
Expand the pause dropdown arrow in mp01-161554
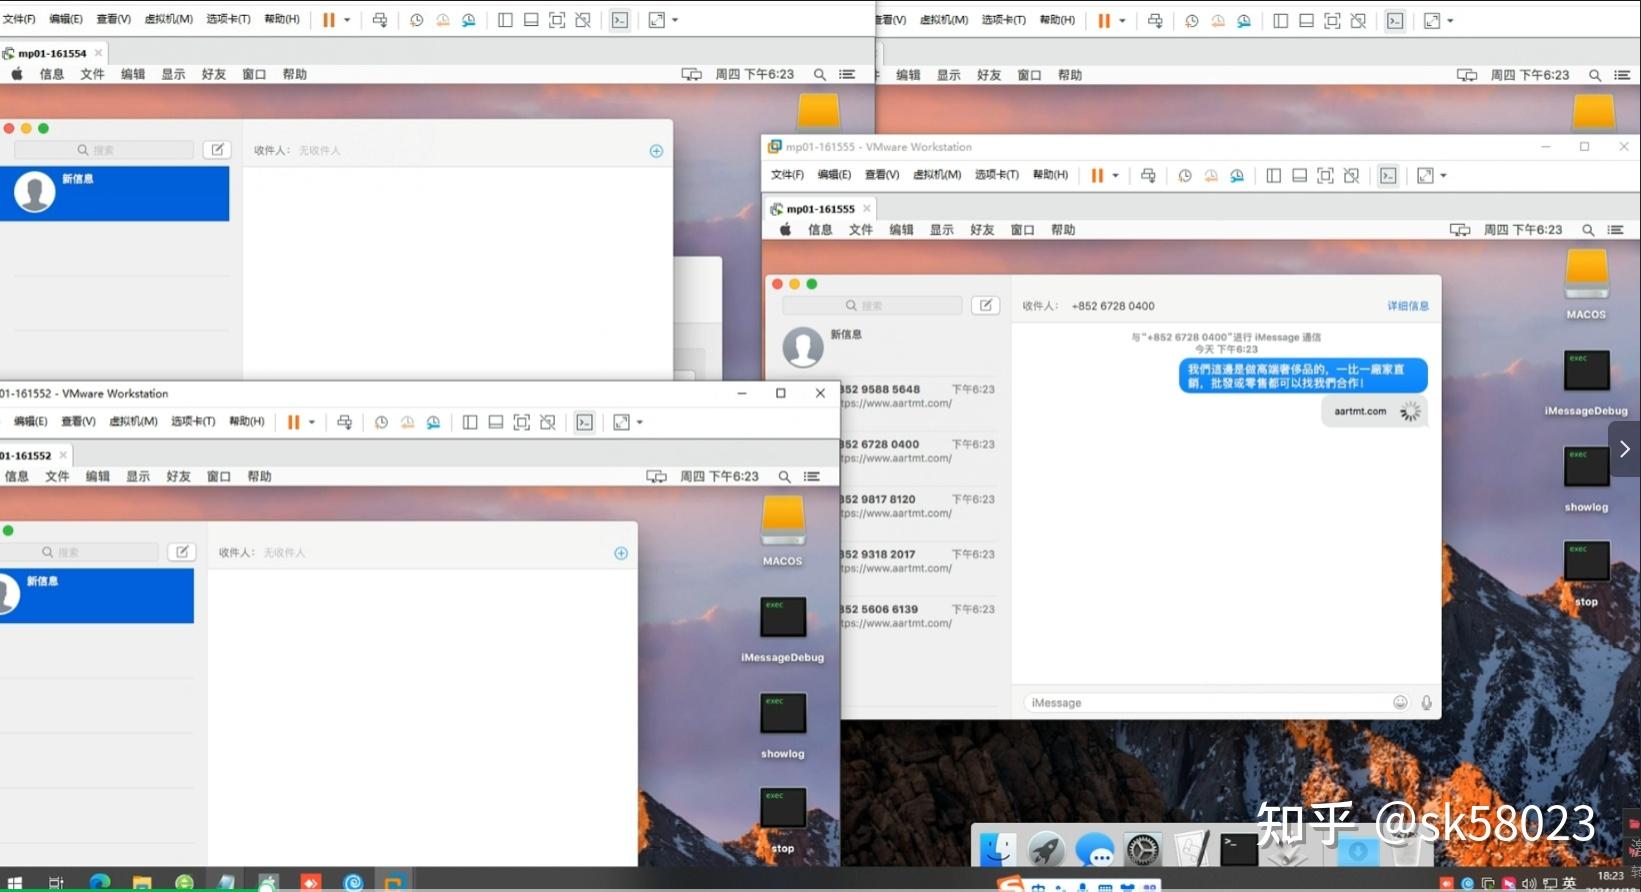(x=347, y=20)
